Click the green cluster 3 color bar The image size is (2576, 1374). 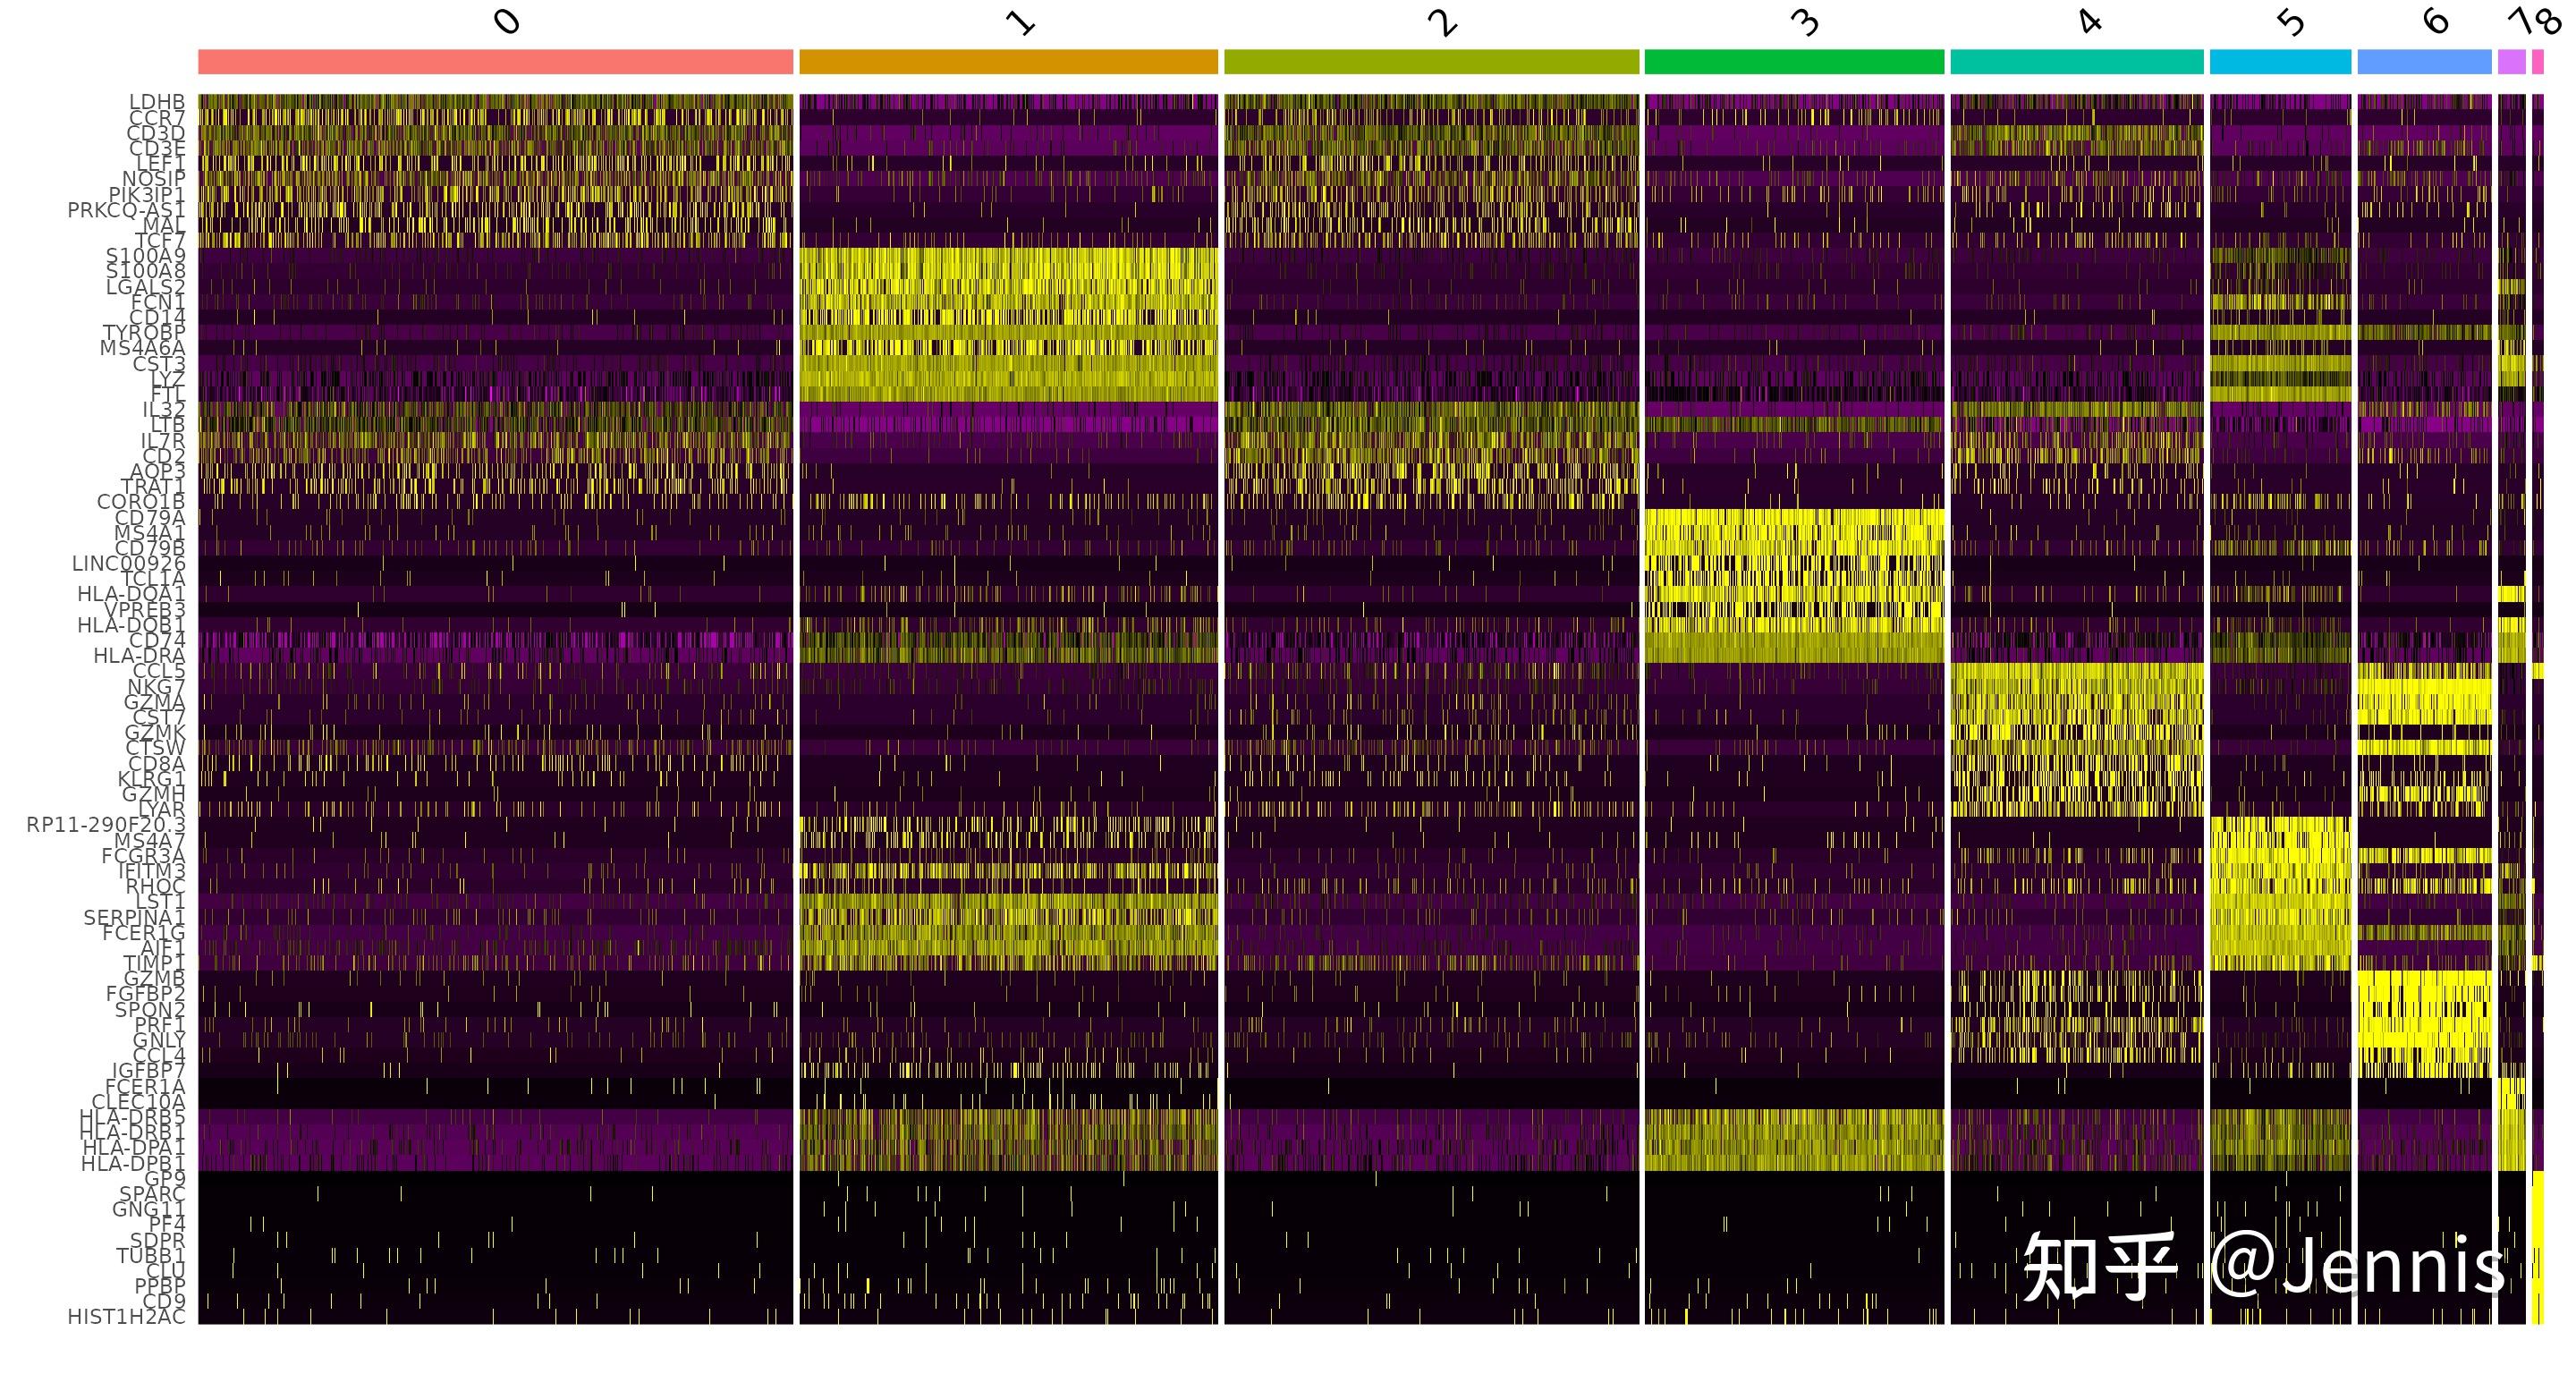click(x=1794, y=62)
